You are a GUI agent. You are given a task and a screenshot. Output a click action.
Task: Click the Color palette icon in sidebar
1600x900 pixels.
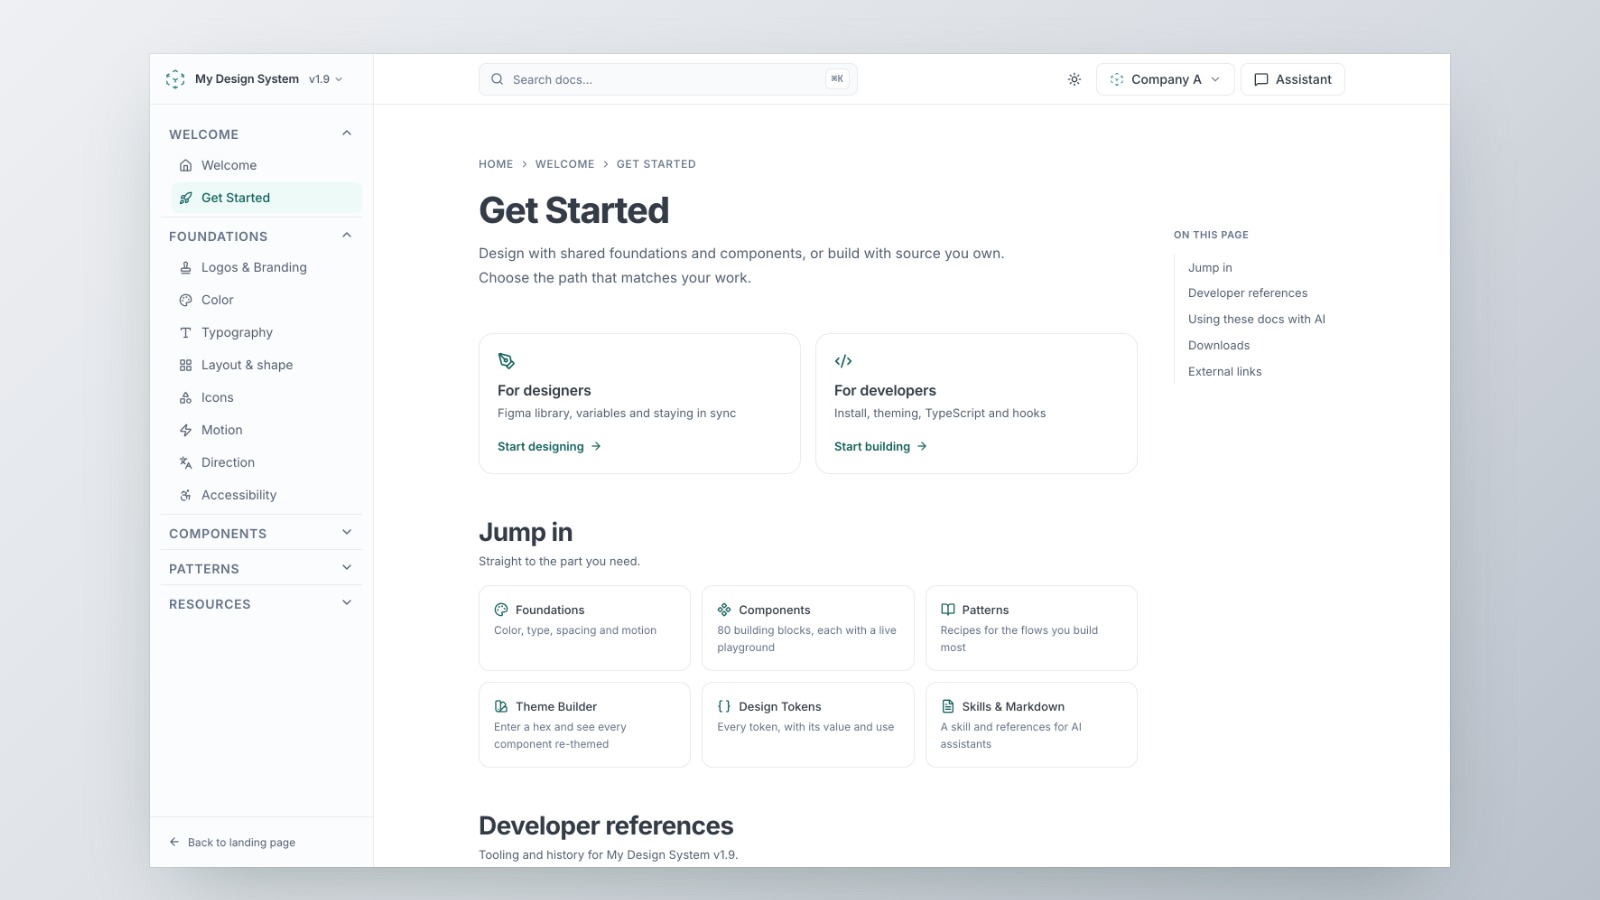(185, 300)
